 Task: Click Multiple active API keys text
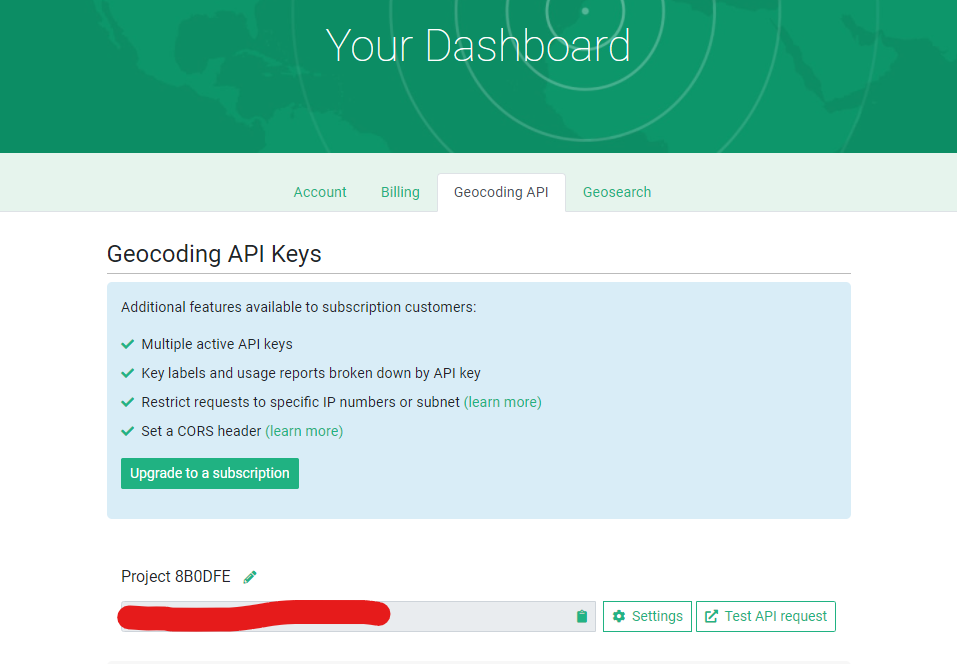click(217, 344)
